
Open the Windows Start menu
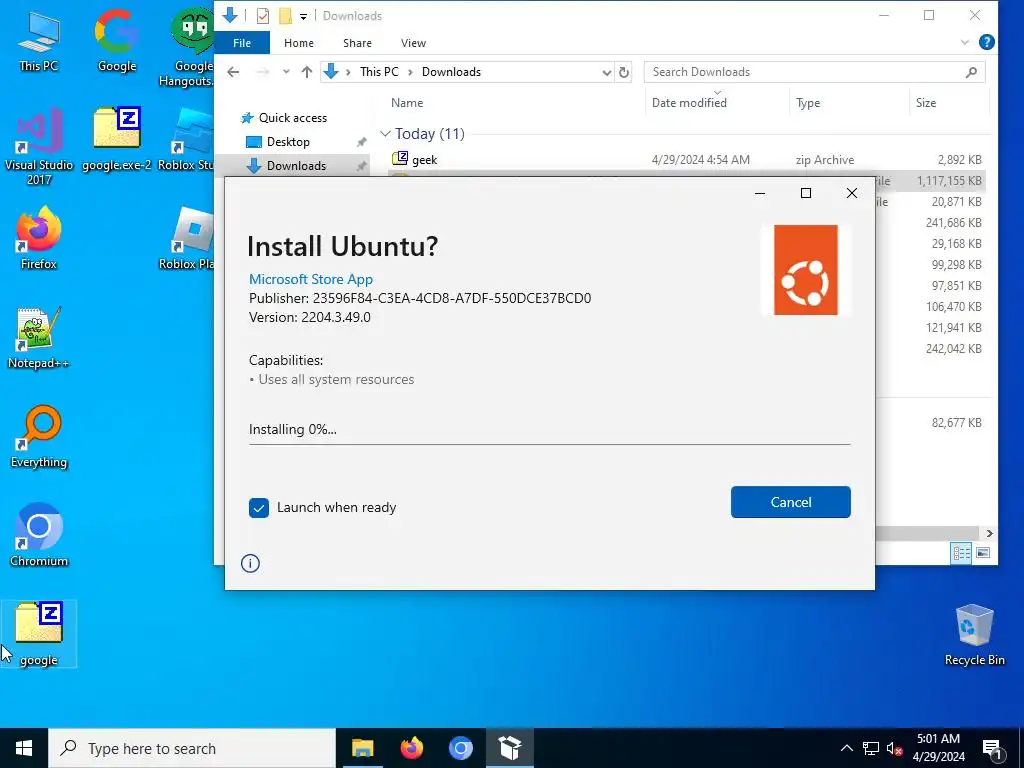[x=24, y=748]
